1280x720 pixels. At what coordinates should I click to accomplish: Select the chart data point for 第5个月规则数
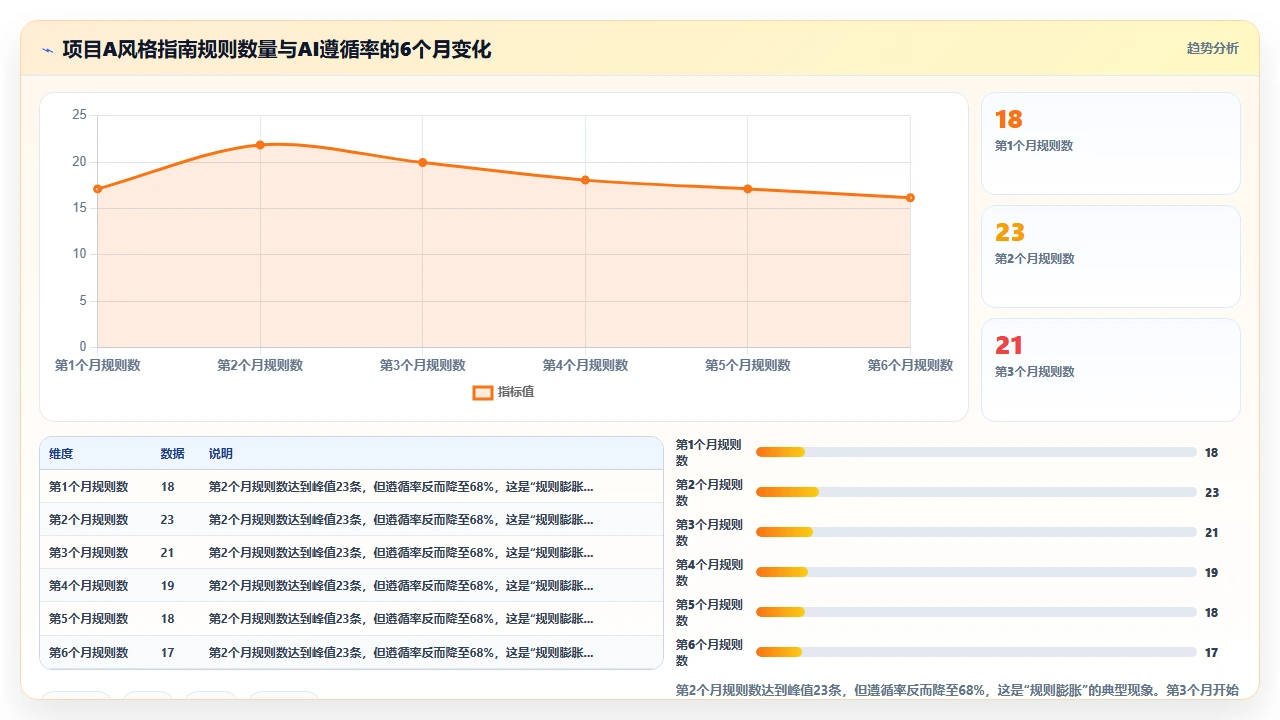(747, 189)
